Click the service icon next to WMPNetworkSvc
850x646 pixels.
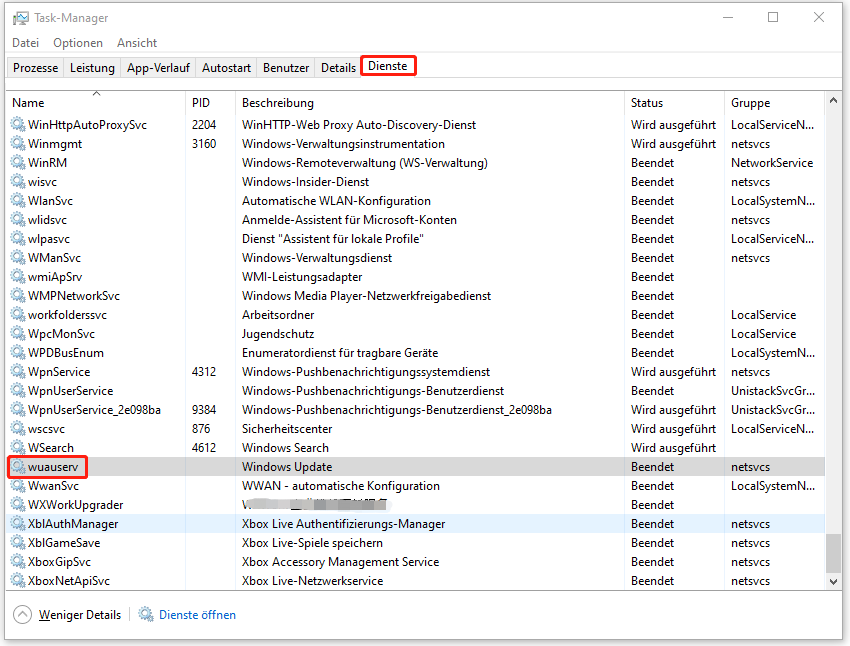18,295
